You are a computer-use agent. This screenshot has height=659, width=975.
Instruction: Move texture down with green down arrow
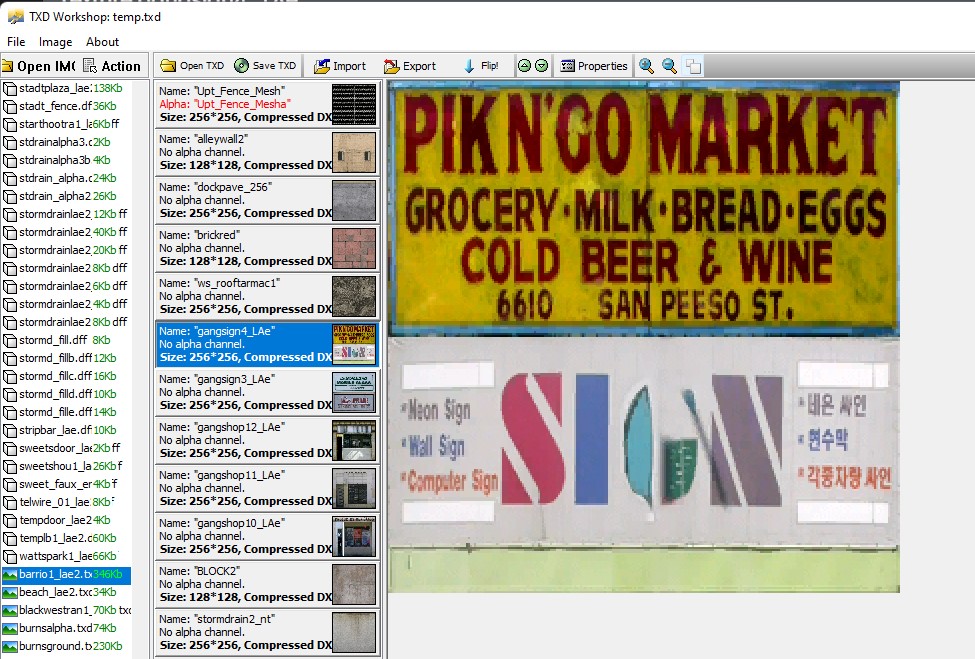point(542,66)
